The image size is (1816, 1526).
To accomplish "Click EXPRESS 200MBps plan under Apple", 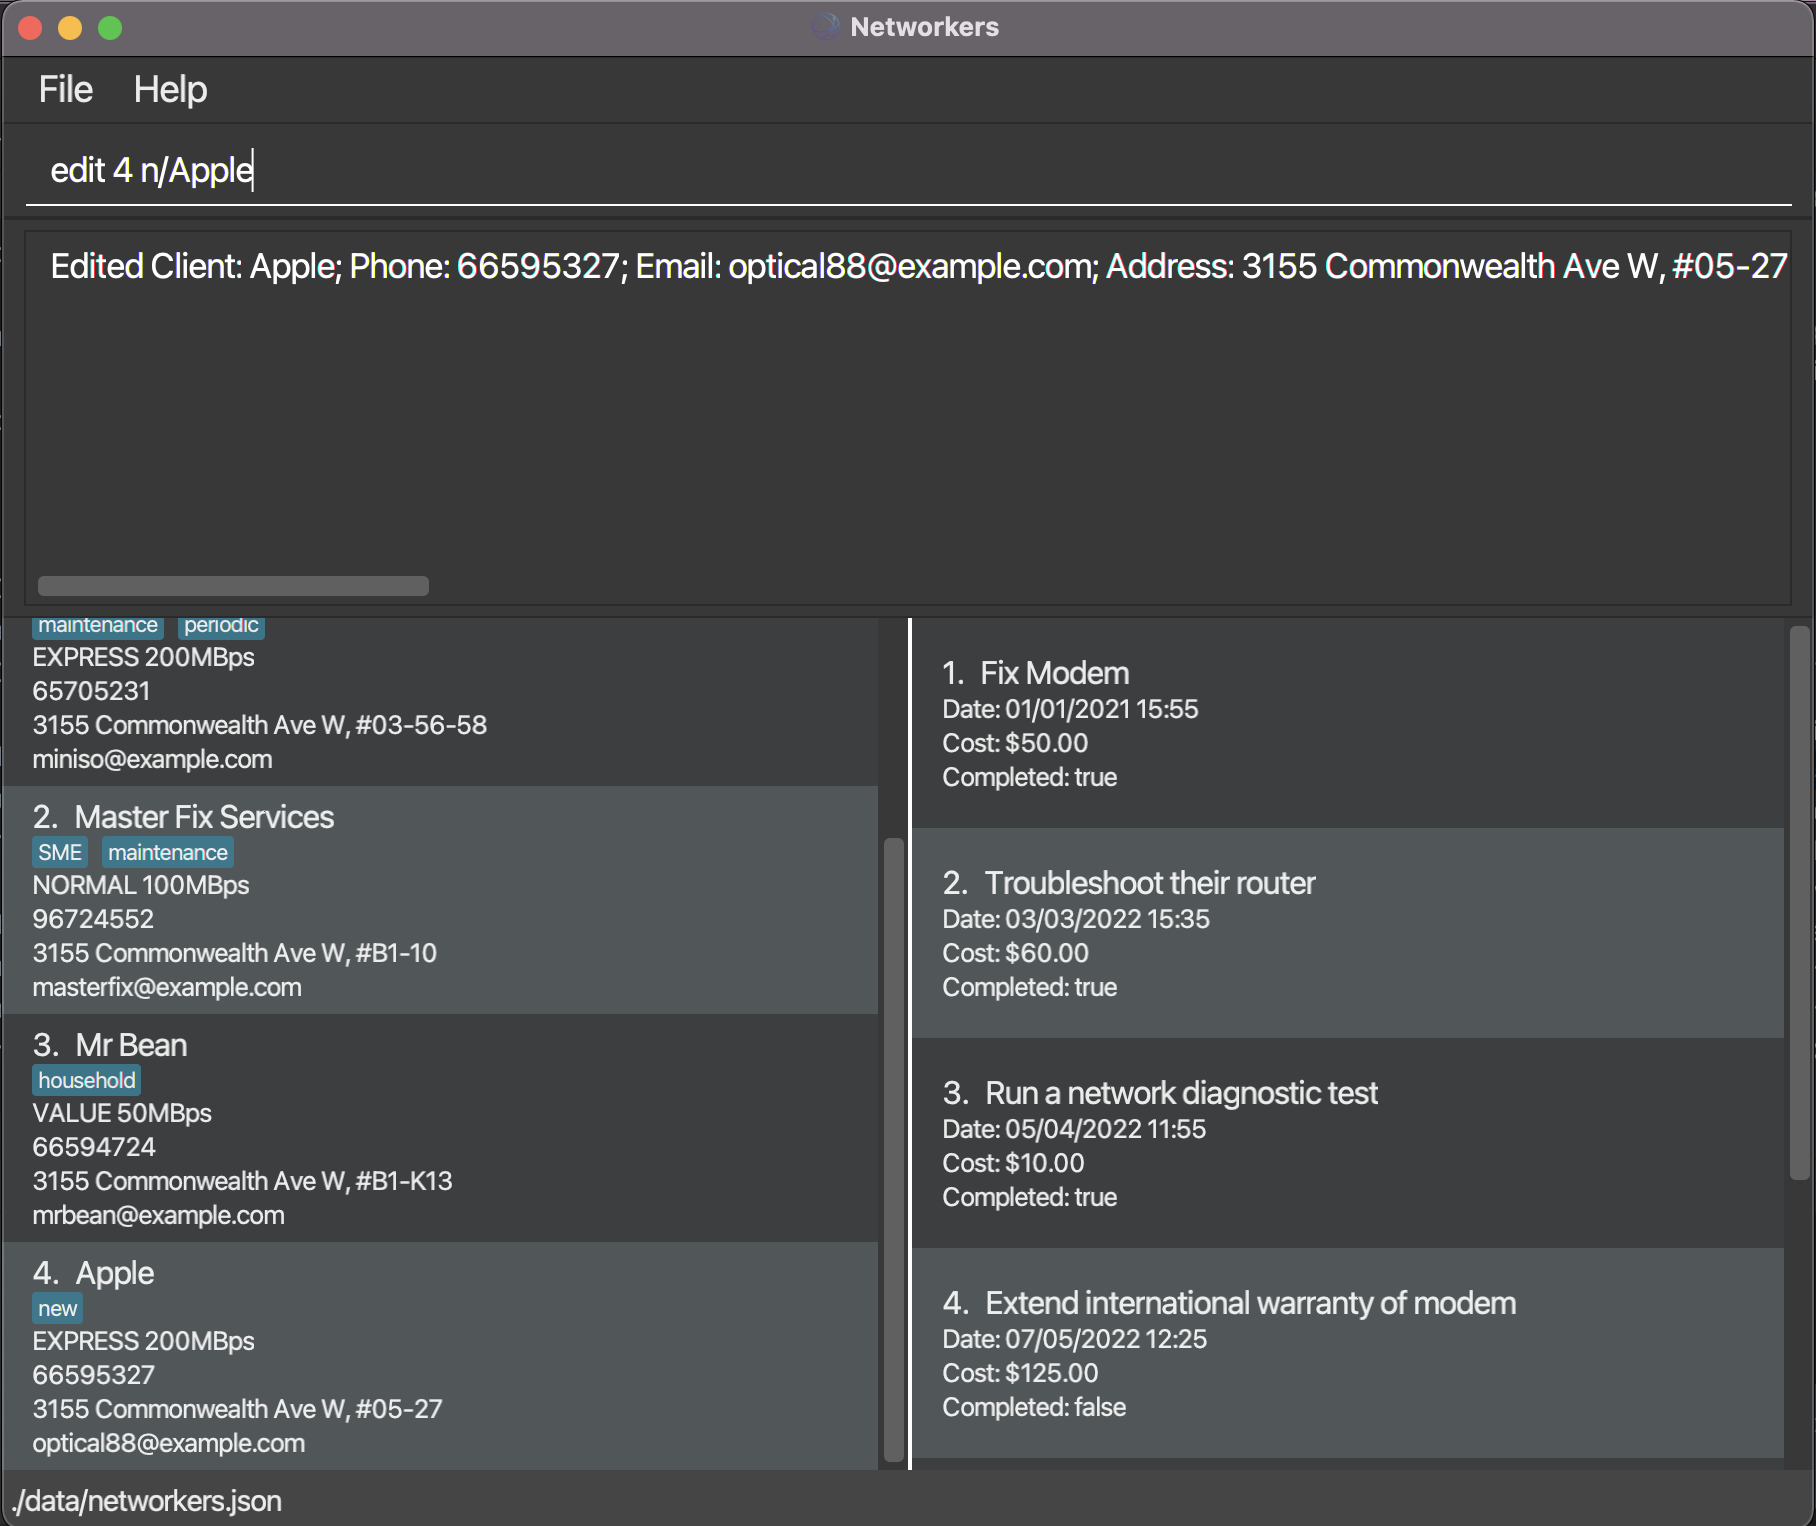I will [x=143, y=1341].
